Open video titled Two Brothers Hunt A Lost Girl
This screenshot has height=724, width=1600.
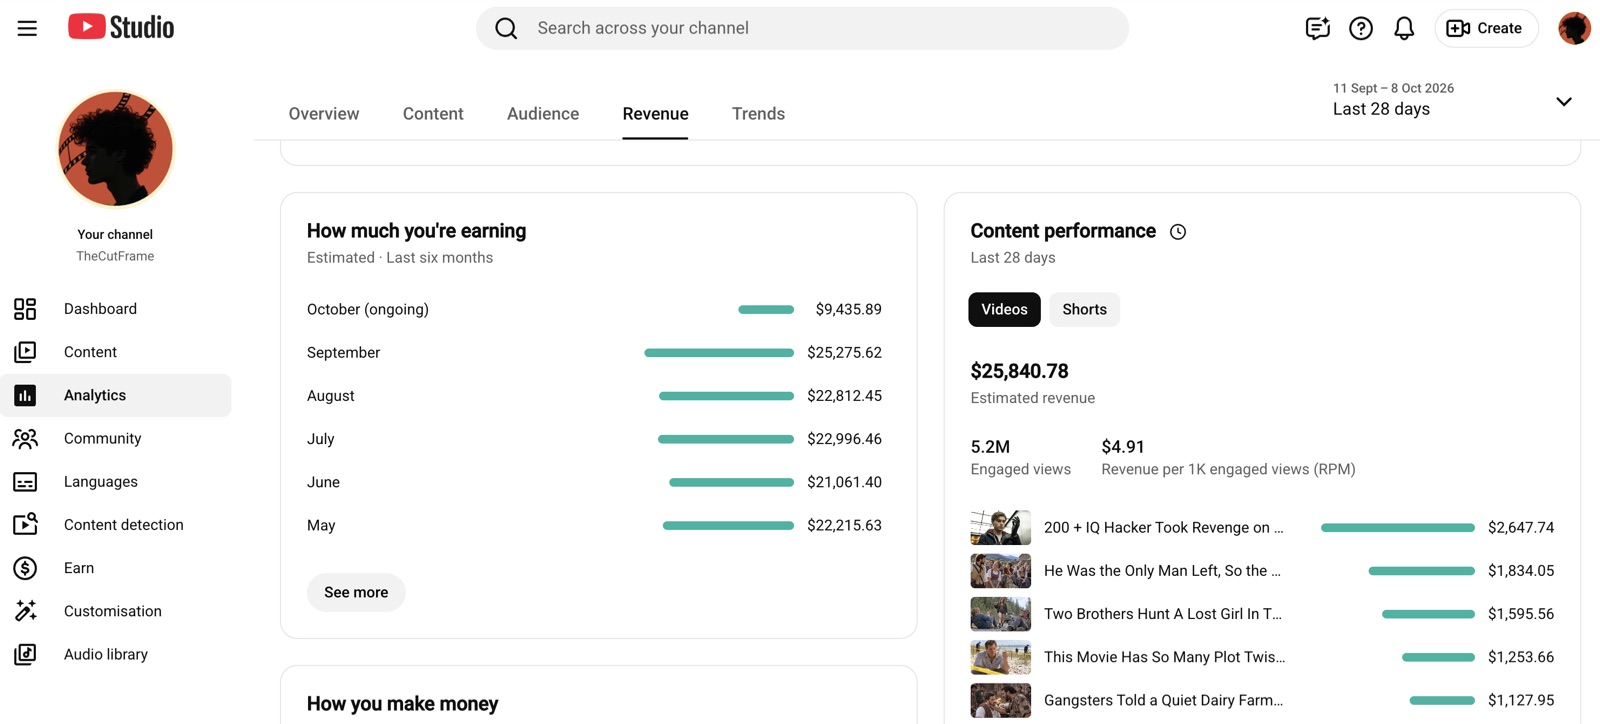tap(1163, 614)
